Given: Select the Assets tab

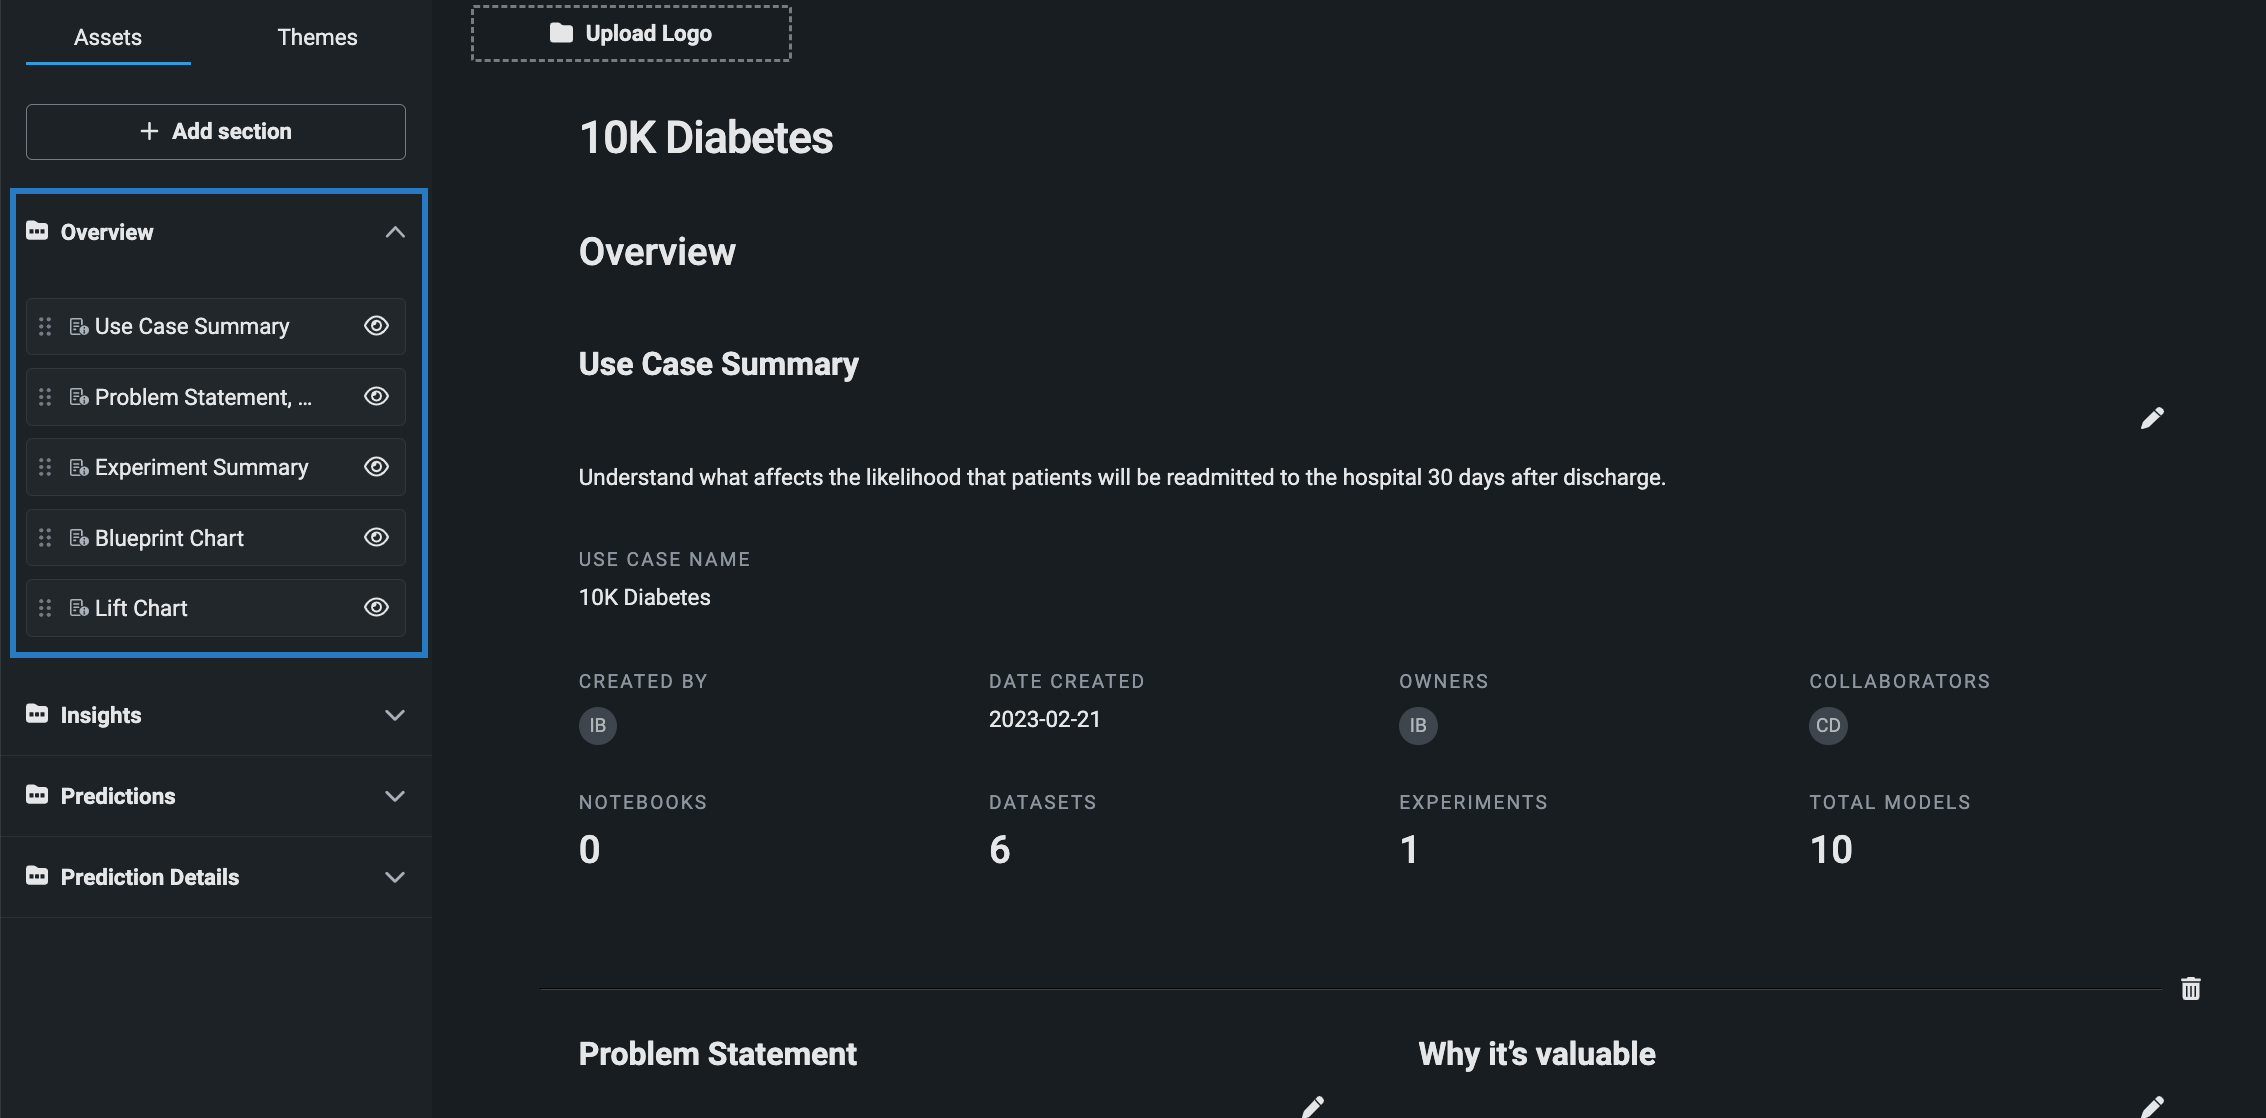Looking at the screenshot, I should tap(108, 37).
